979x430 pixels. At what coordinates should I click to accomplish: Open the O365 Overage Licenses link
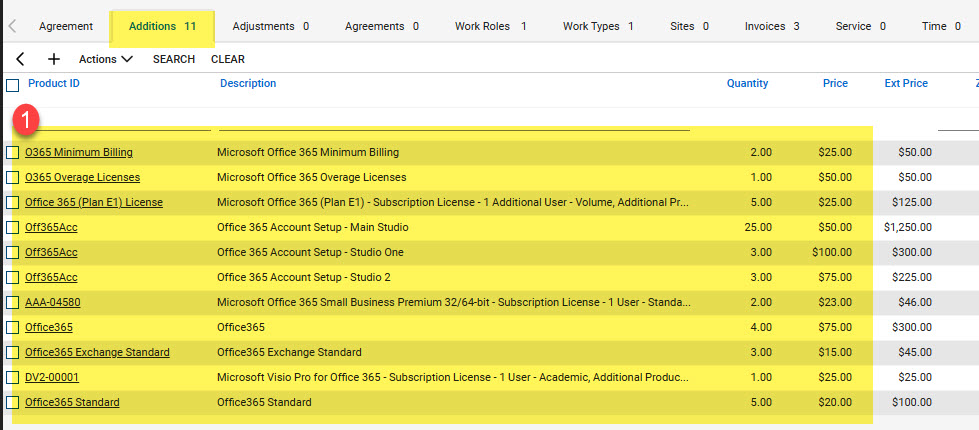tap(82, 177)
